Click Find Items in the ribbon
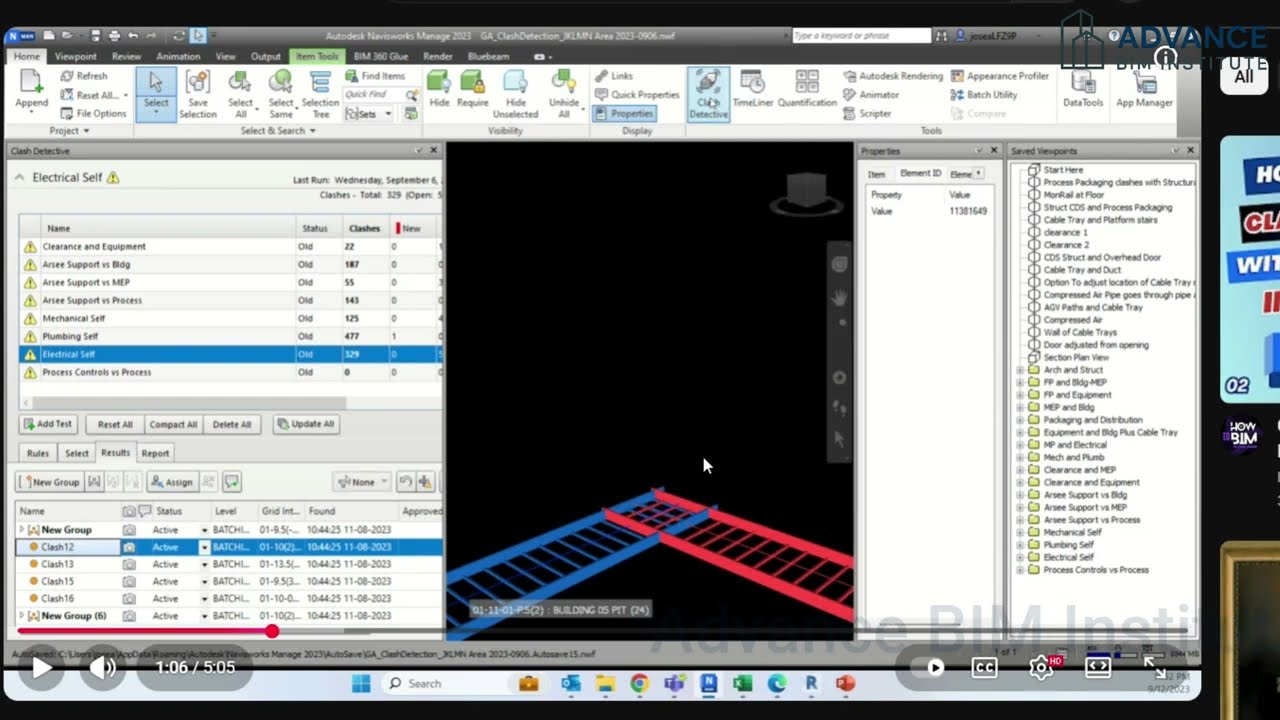The image size is (1280, 720). pos(375,76)
